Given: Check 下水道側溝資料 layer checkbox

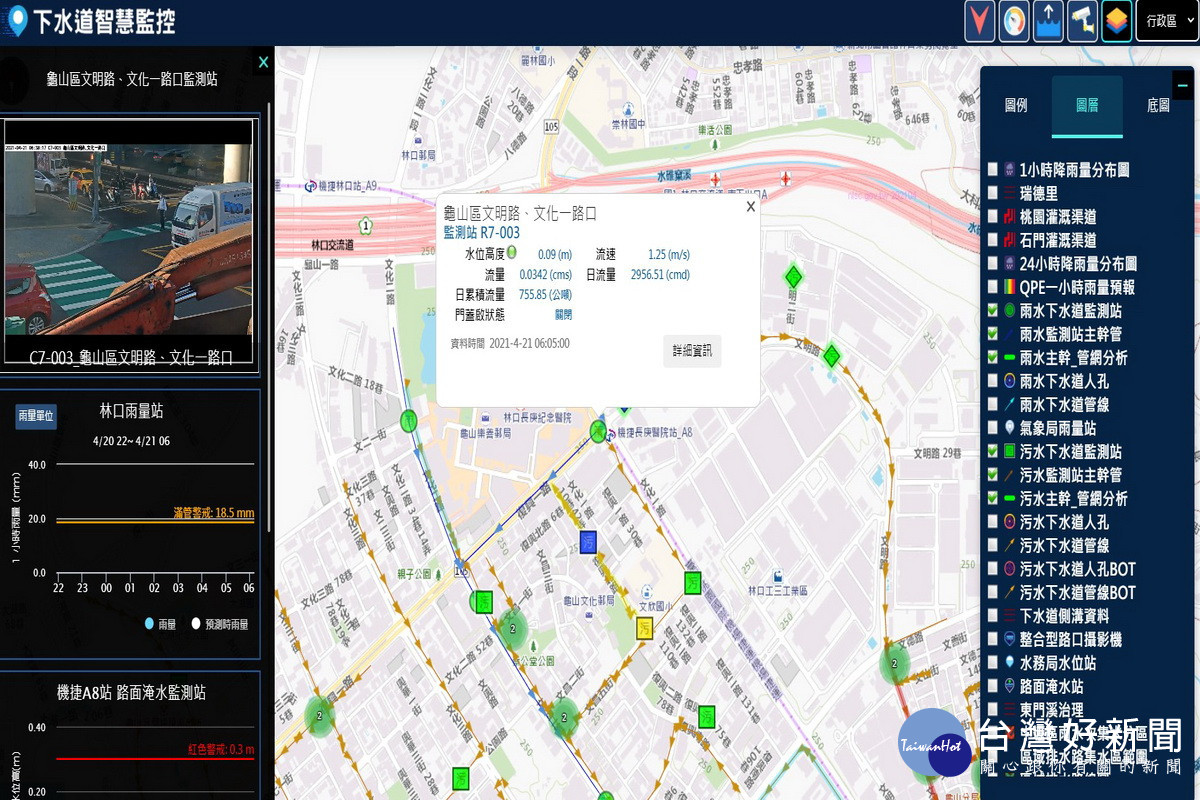Looking at the screenshot, I should 992,616.
